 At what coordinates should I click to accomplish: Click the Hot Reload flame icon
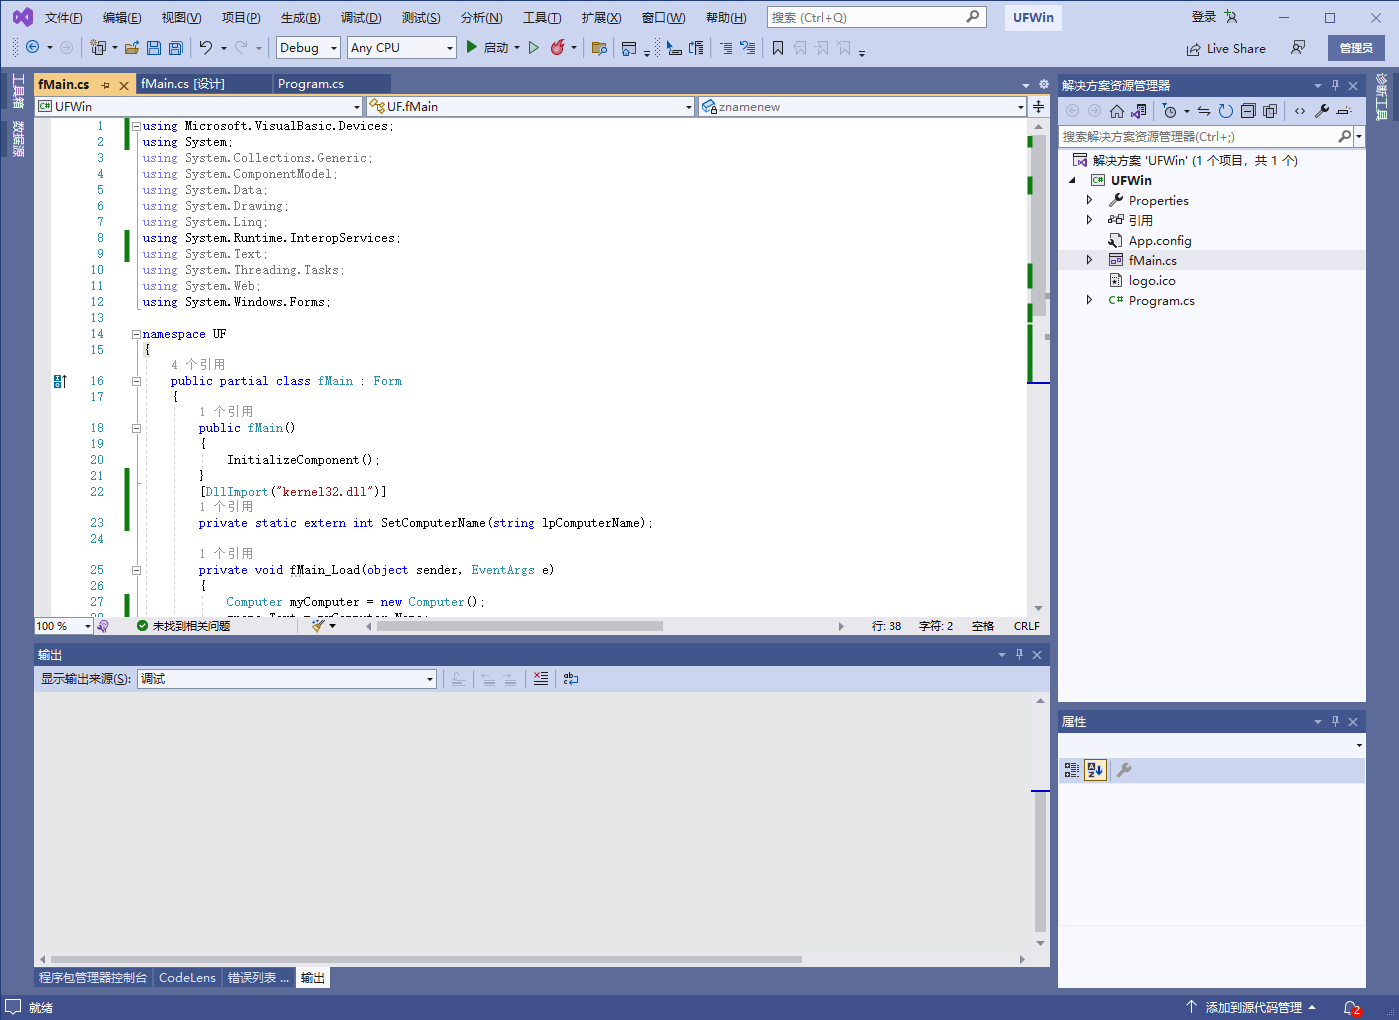[x=558, y=47]
